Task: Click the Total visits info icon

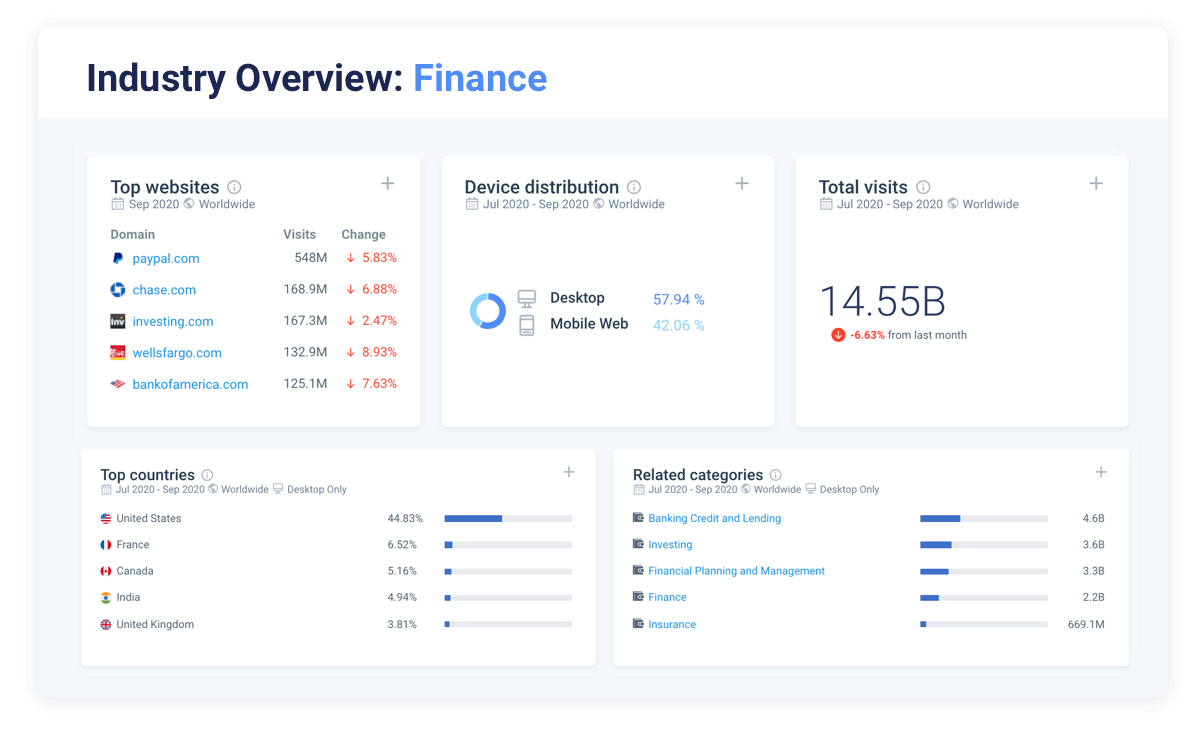Action: (x=923, y=187)
